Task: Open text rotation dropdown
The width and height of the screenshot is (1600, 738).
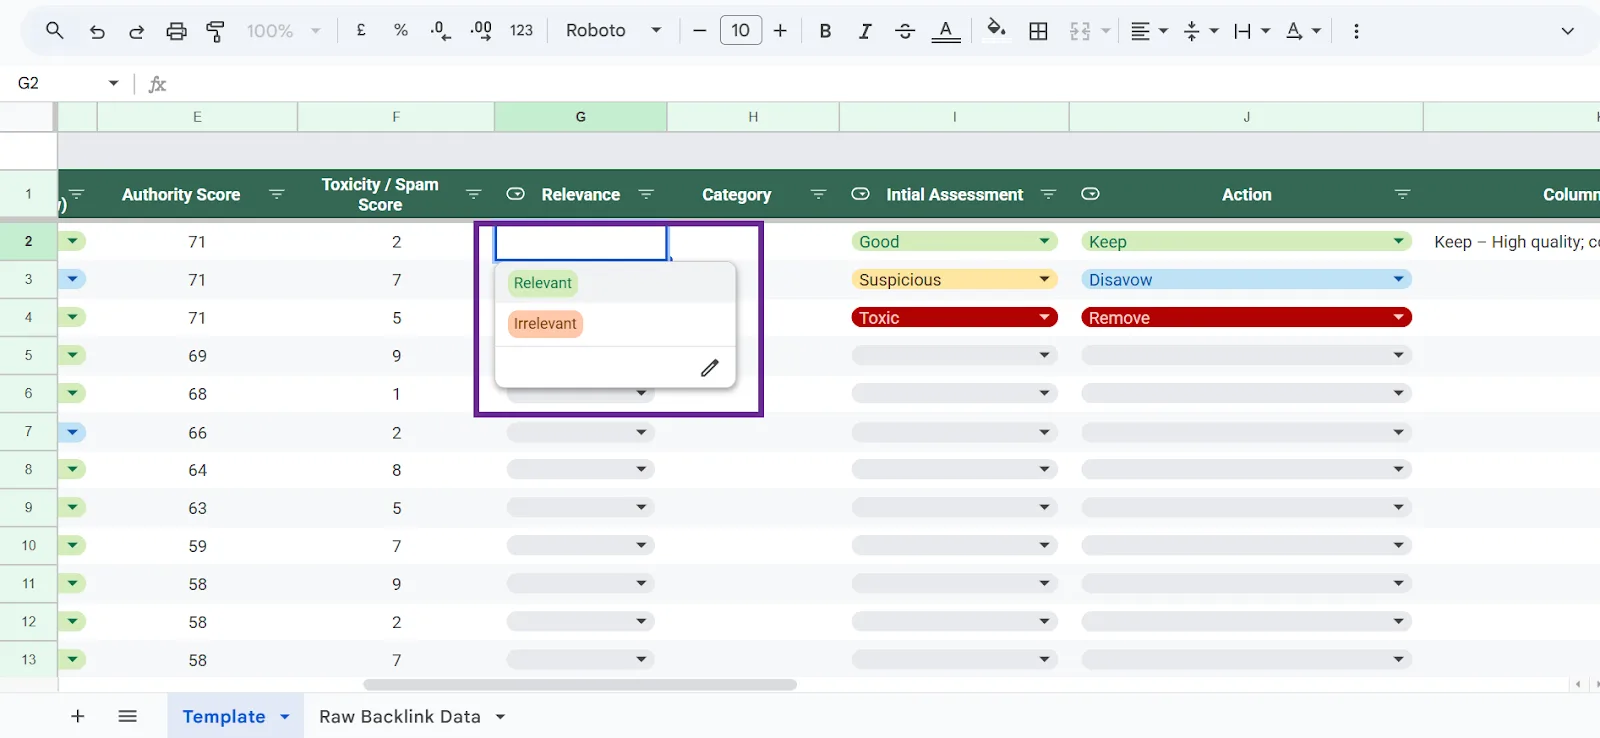Action: 1303,31
